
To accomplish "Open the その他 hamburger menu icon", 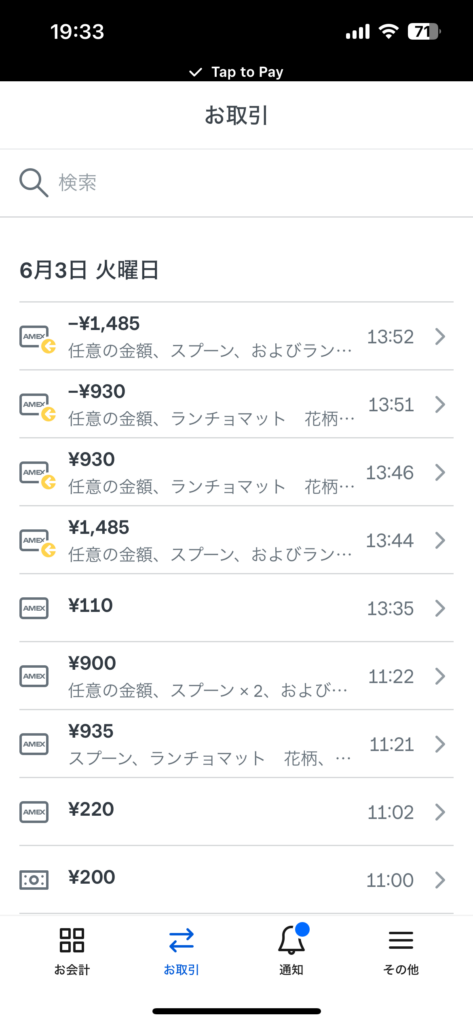I will pos(400,940).
